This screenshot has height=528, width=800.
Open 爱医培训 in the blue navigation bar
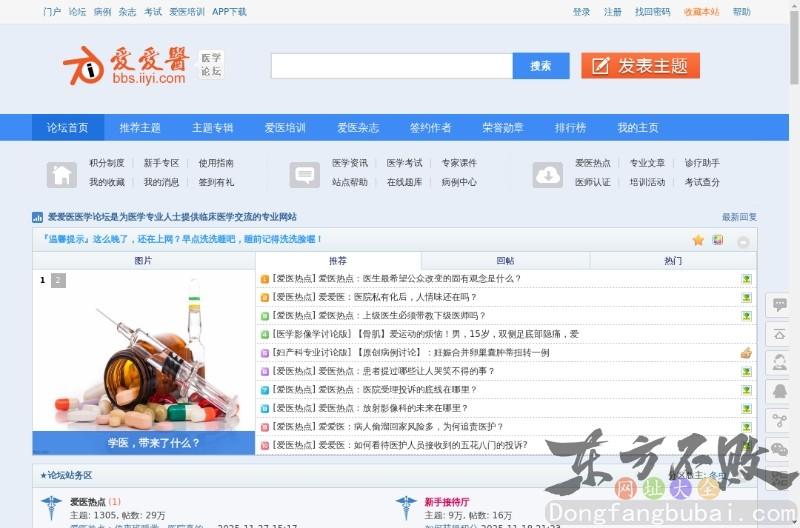coord(285,128)
